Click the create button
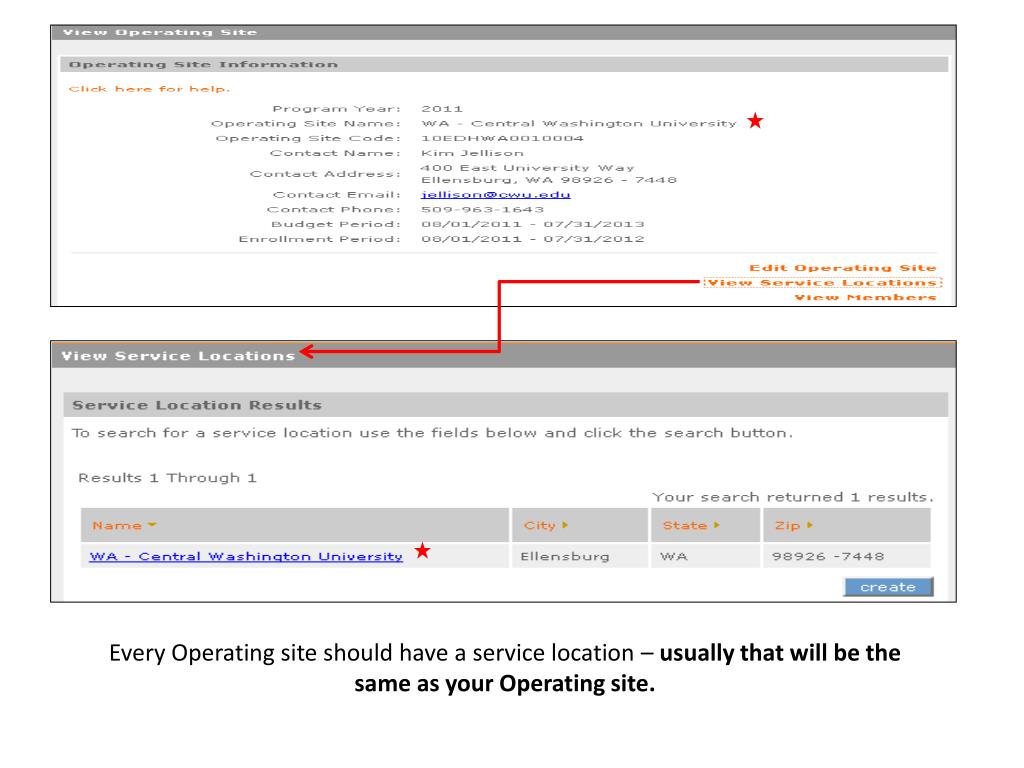This screenshot has width=1024, height=768. click(x=888, y=587)
